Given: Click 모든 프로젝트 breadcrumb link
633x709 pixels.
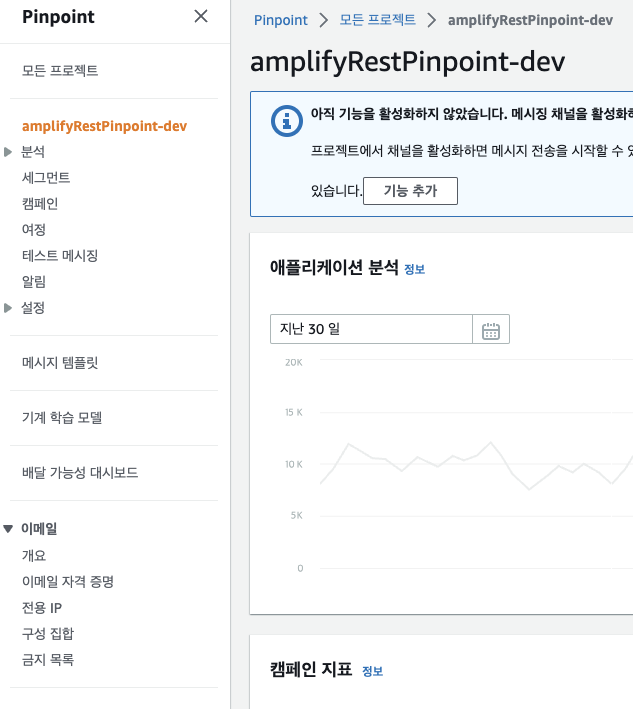Looking at the screenshot, I should coord(378,20).
